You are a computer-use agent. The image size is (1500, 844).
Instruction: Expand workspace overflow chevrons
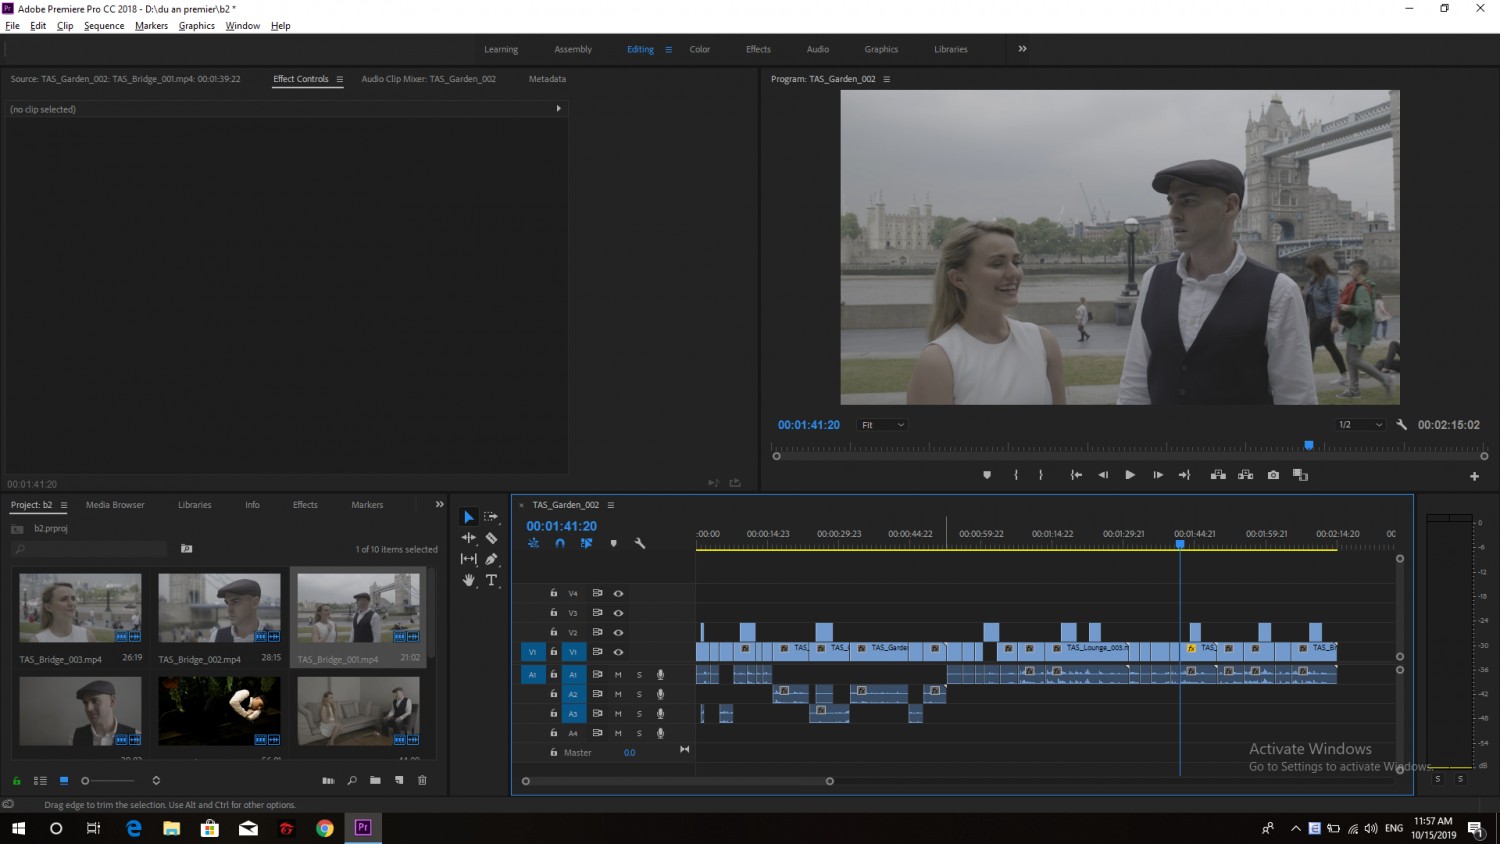click(1022, 49)
